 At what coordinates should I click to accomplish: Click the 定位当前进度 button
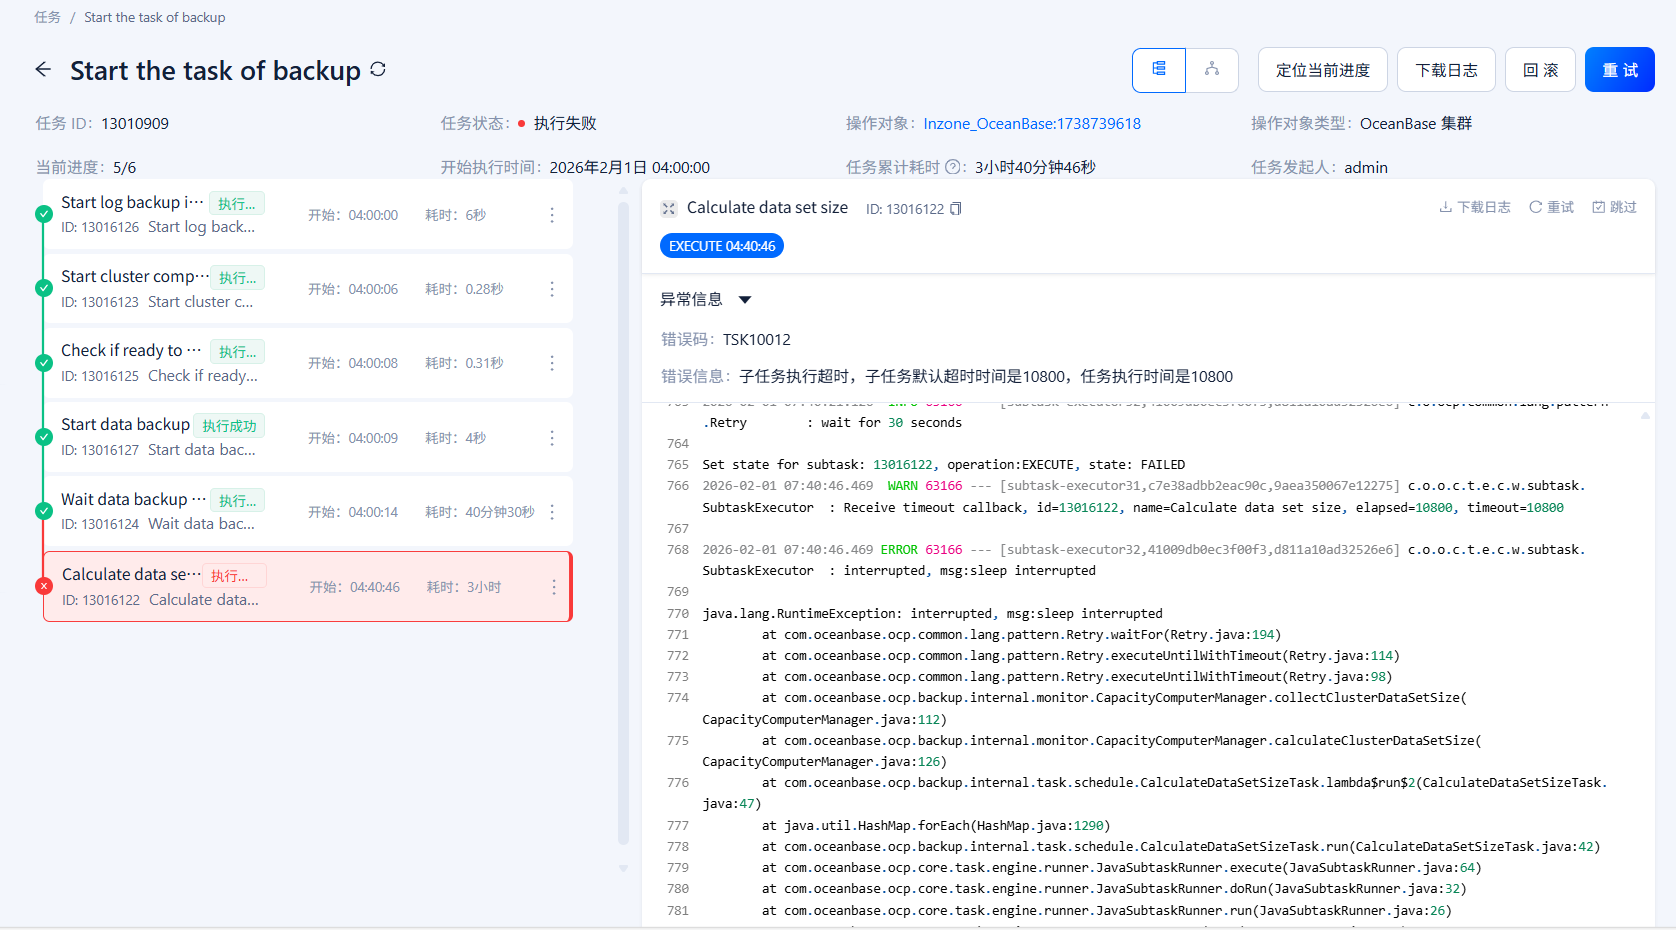(x=1322, y=70)
